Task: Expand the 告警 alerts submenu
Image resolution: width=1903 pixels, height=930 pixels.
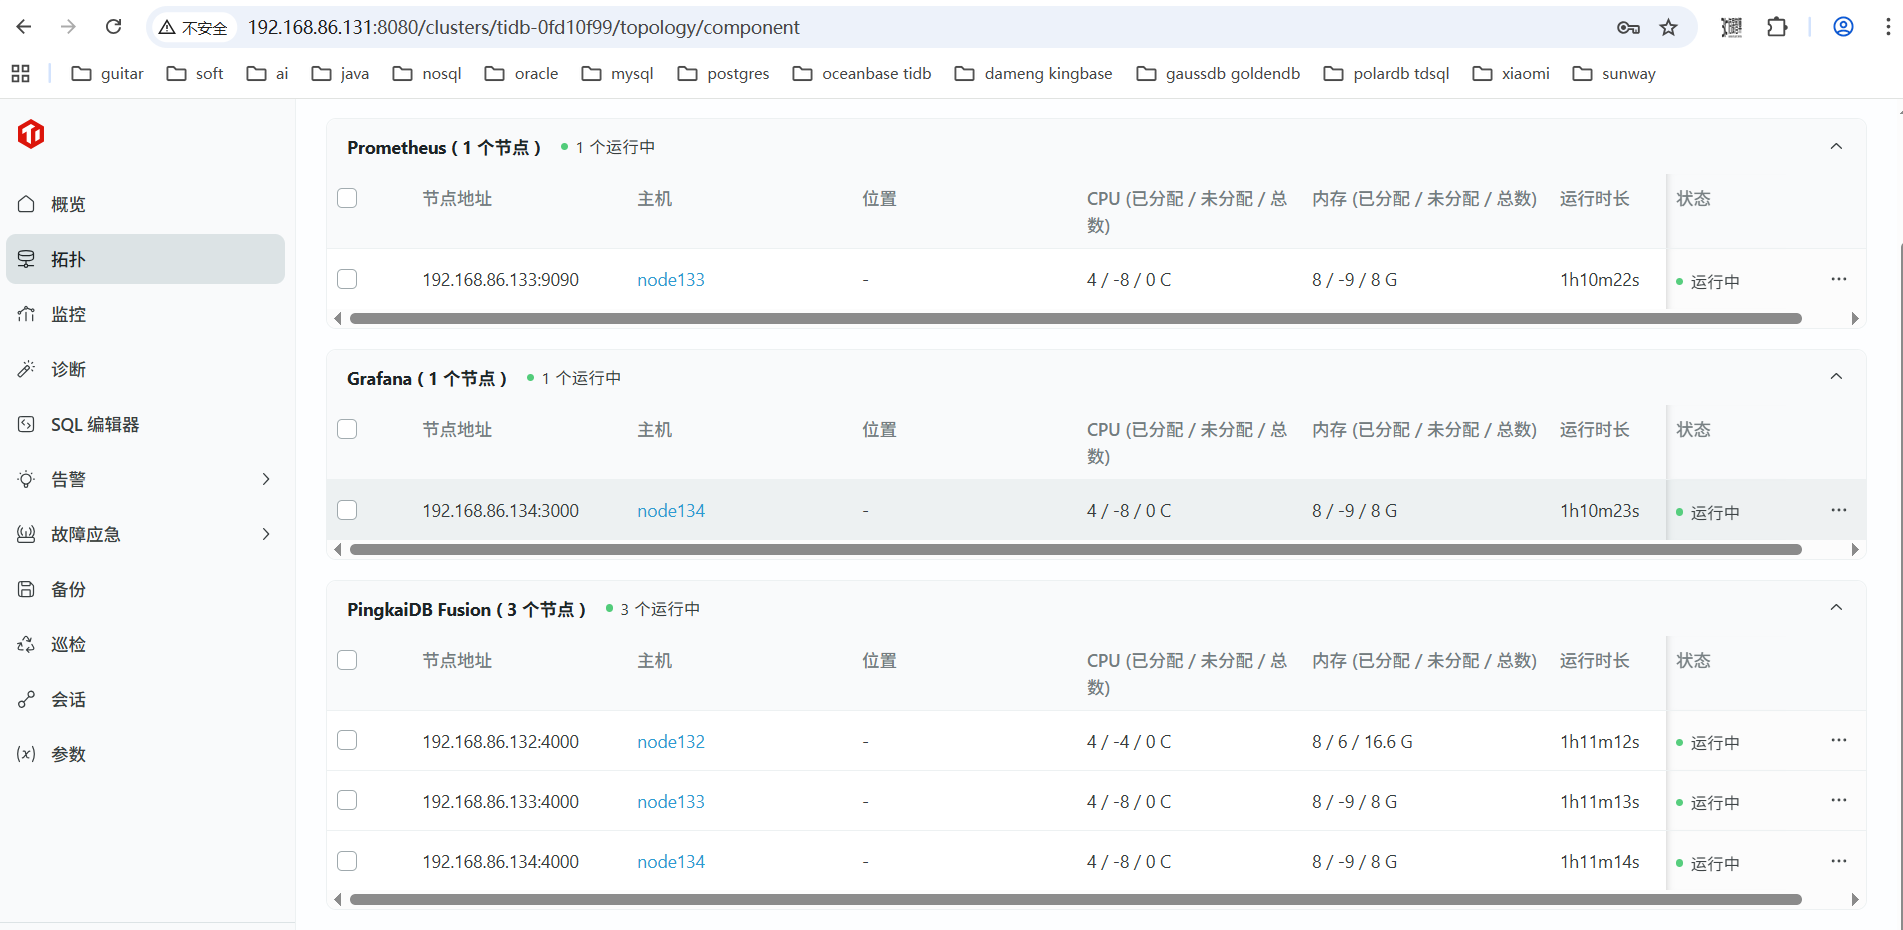Action: coord(266,479)
